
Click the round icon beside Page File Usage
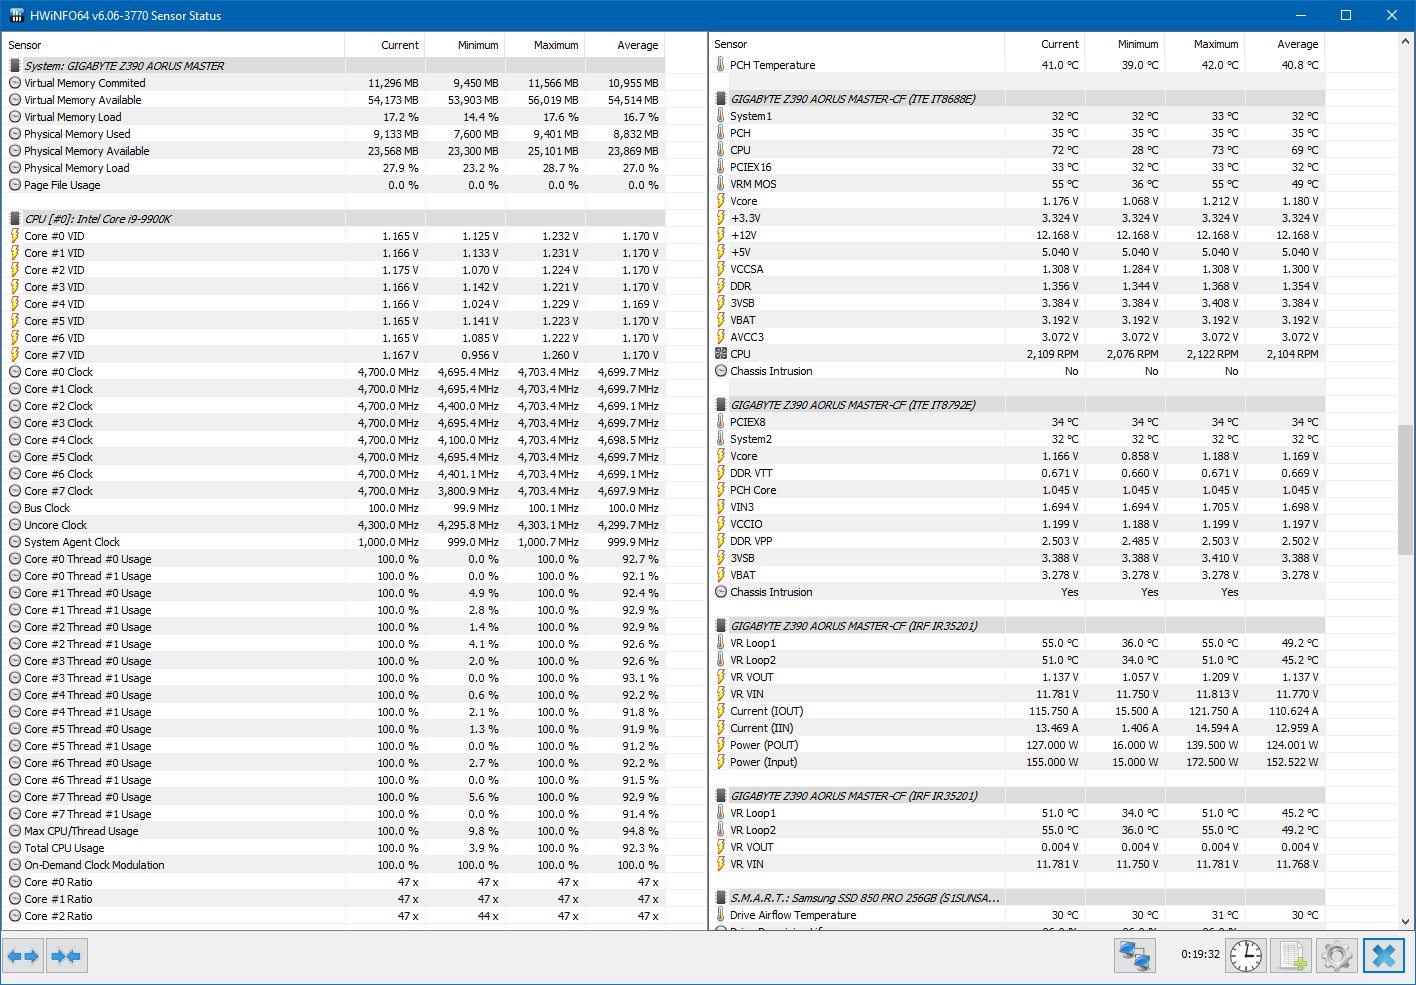[x=15, y=185]
